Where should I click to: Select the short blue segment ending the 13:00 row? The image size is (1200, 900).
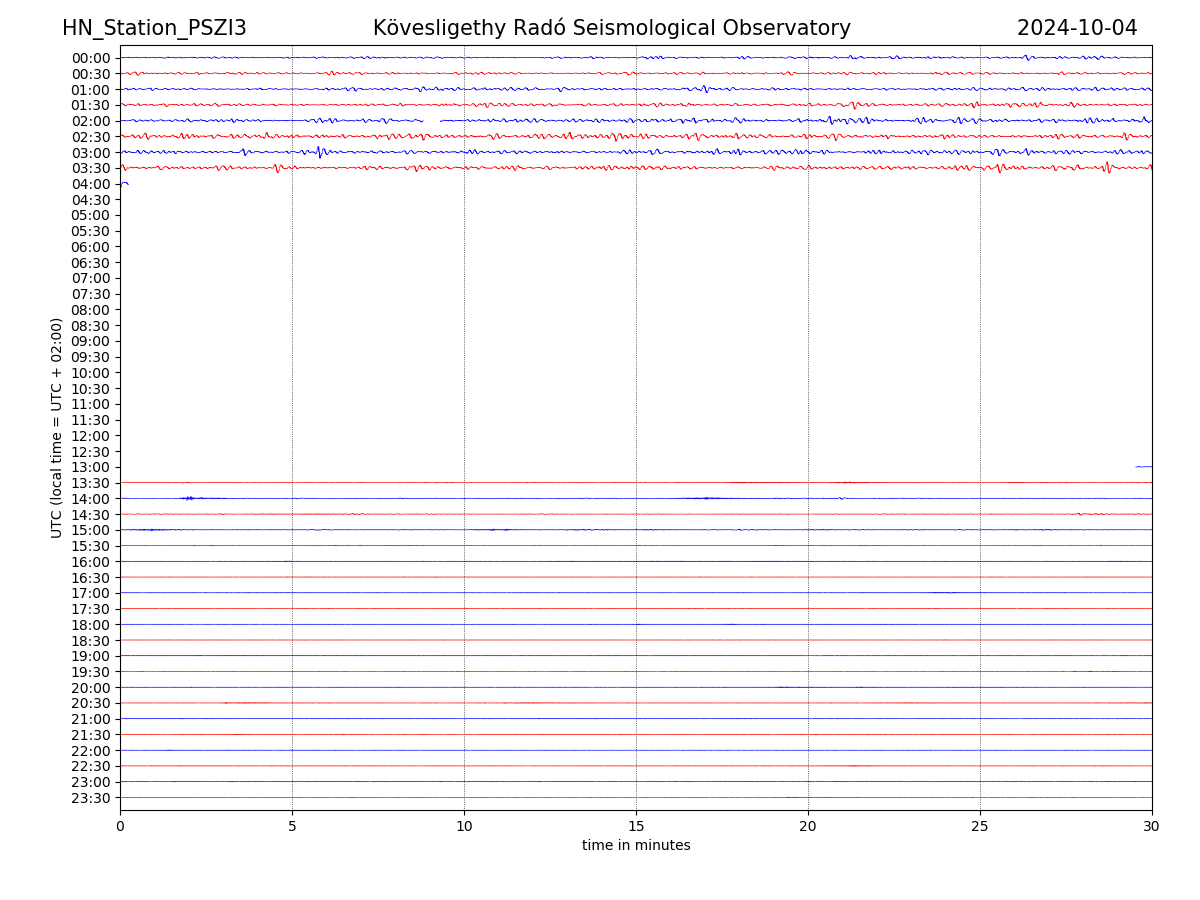tap(1143, 467)
